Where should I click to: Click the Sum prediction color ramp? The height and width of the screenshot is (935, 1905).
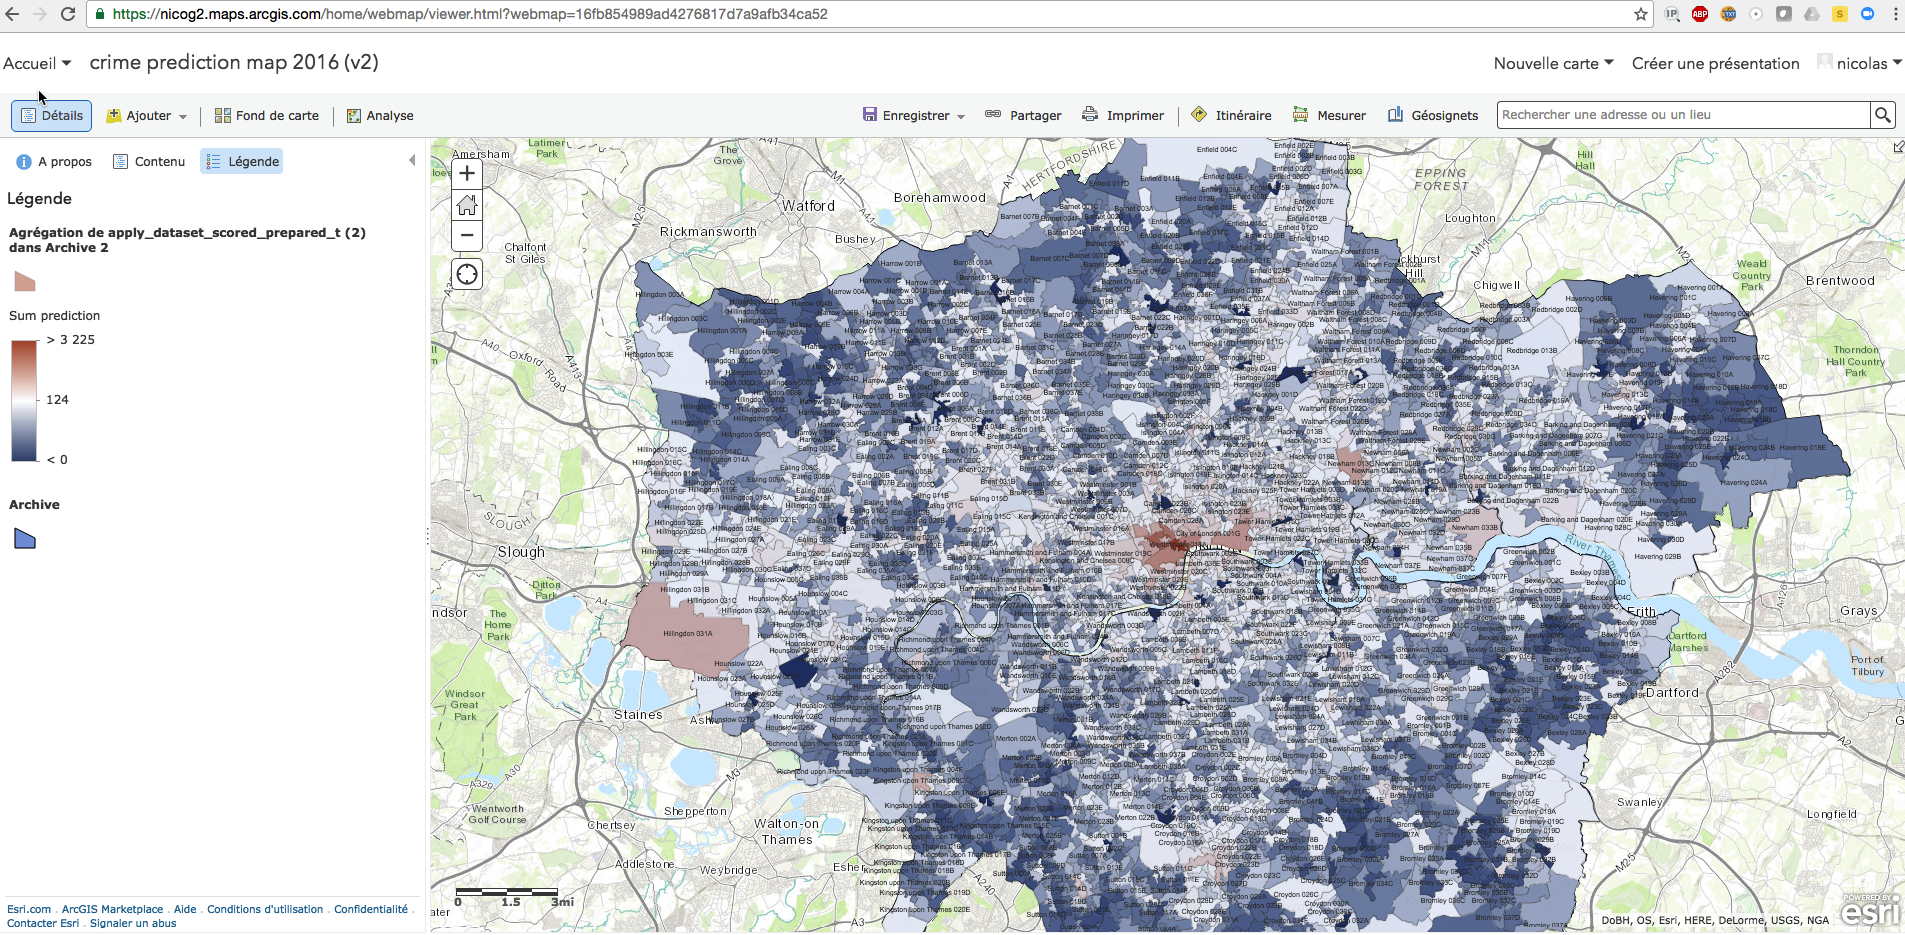click(x=24, y=400)
